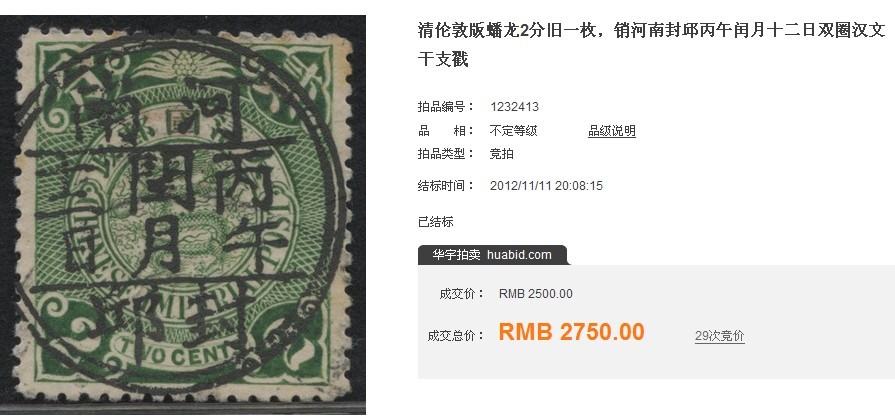Click the 已结标 closed status text
The height and width of the screenshot is (420, 895).
(436, 222)
